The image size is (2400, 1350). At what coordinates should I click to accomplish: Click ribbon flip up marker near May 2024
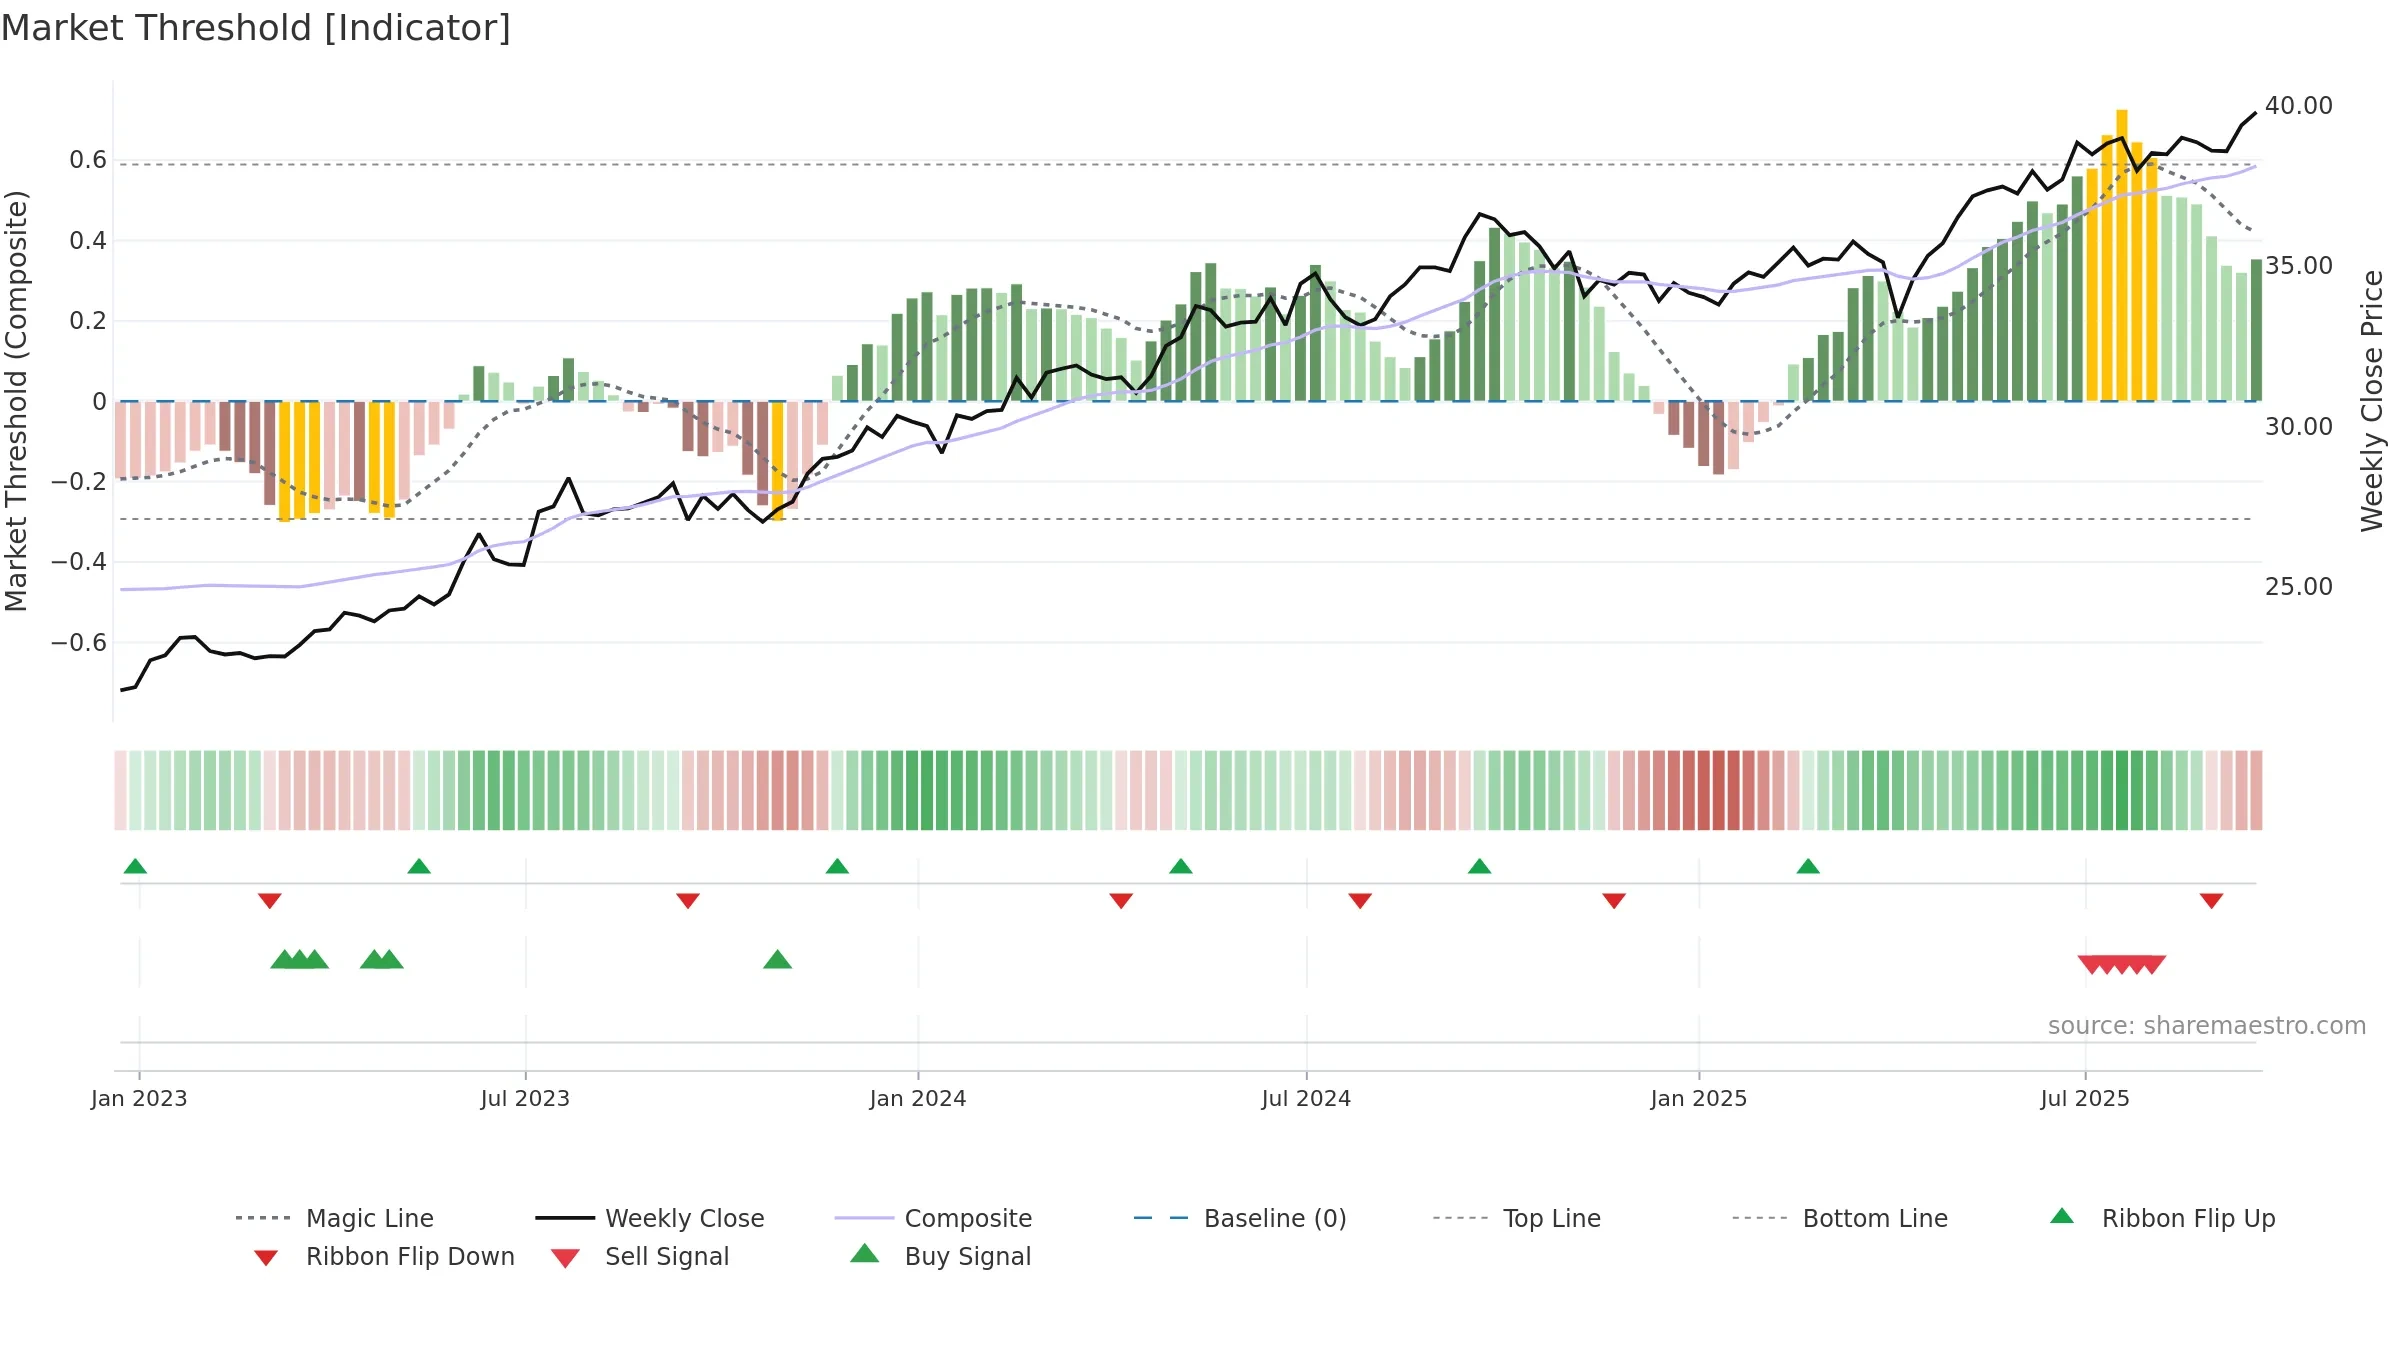(x=1181, y=866)
